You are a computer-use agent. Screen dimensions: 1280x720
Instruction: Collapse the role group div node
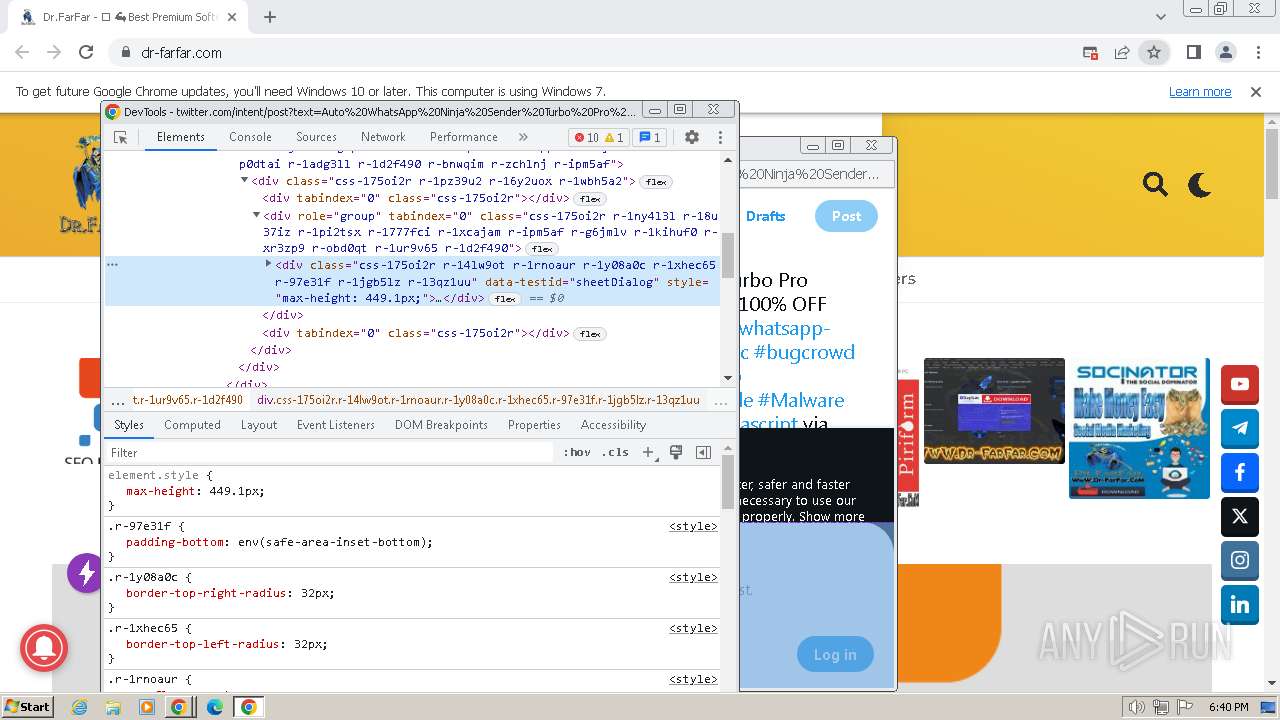[x=256, y=215]
